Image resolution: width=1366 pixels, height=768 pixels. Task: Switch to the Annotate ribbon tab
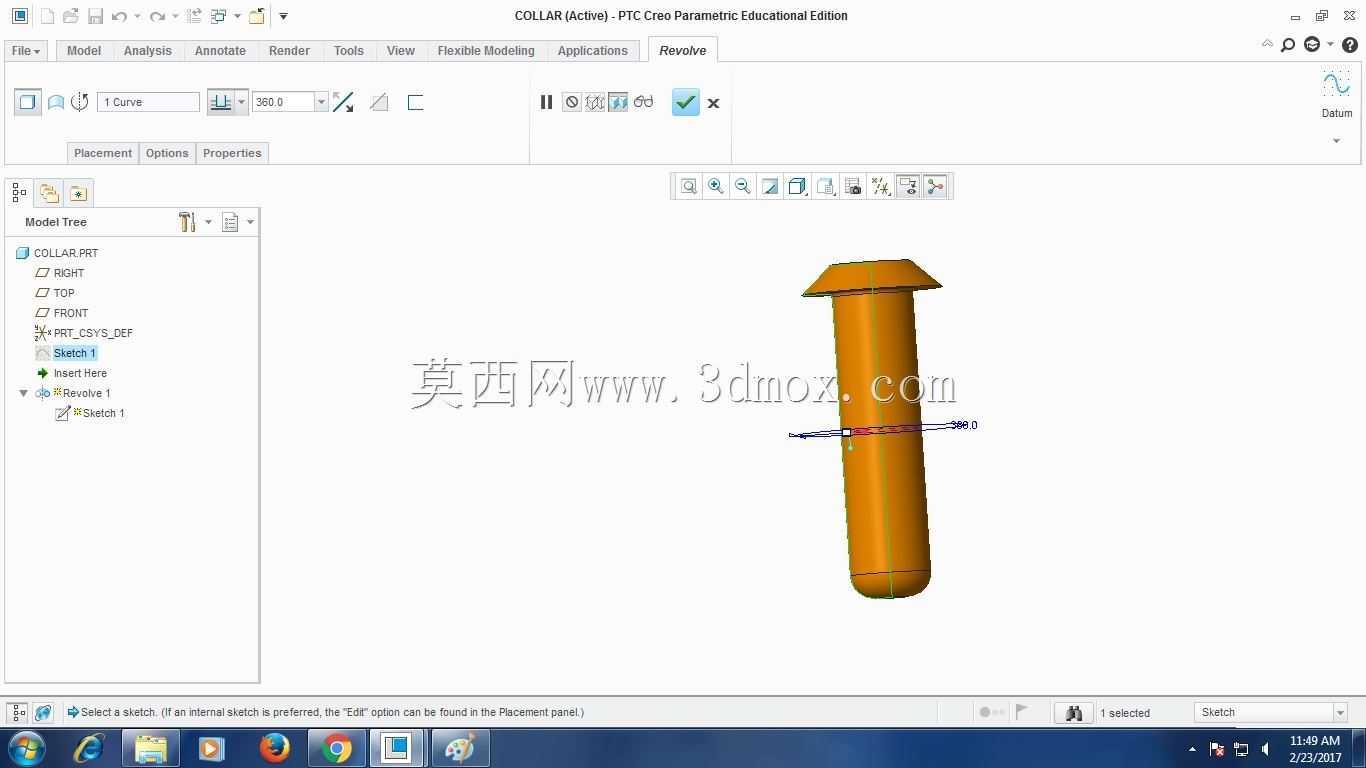(x=220, y=50)
